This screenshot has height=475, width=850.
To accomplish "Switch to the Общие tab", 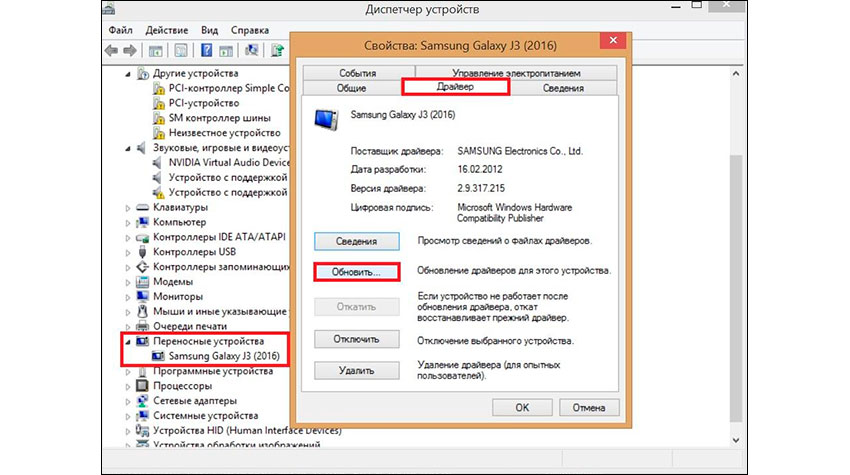I will point(351,88).
